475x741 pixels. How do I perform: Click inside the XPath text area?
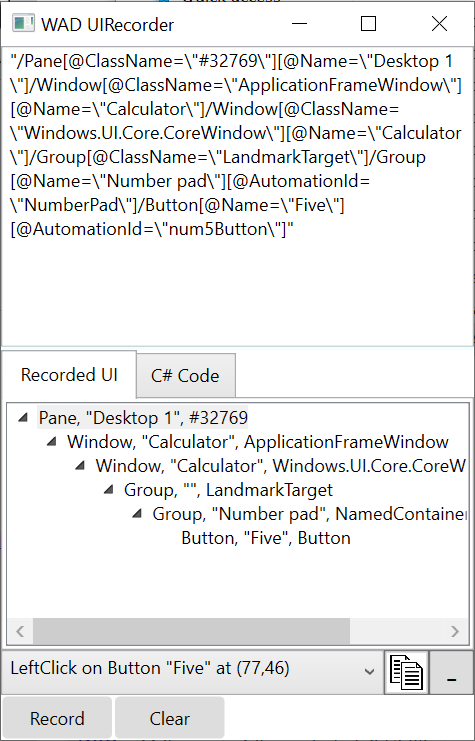(x=237, y=196)
